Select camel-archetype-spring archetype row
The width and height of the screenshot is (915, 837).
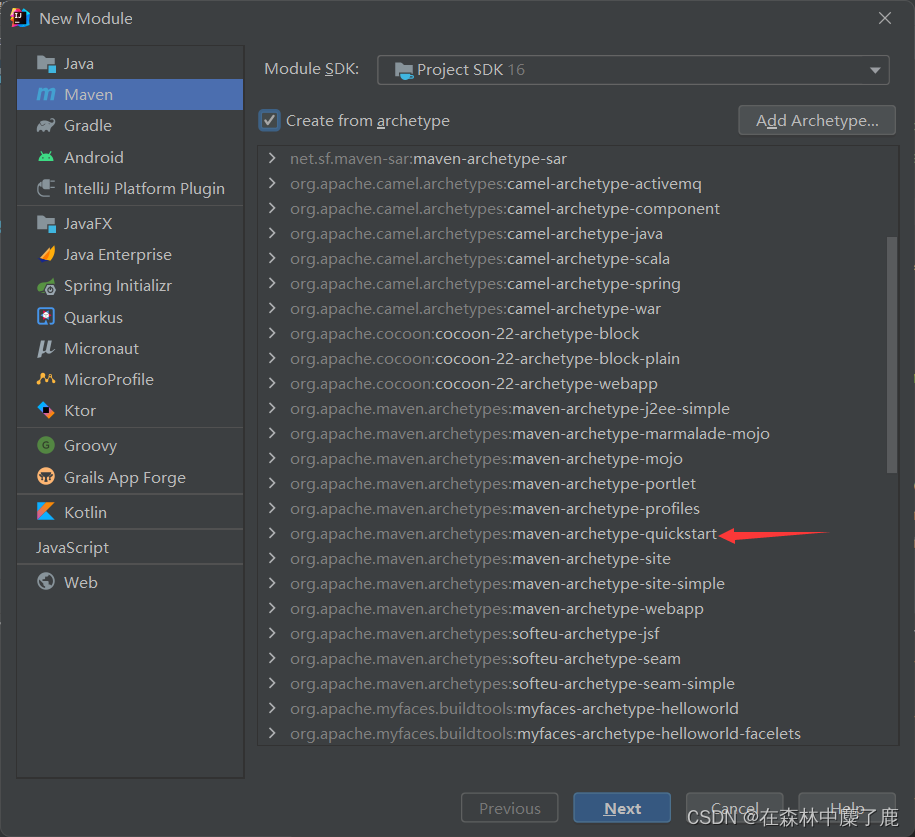tap(578, 284)
